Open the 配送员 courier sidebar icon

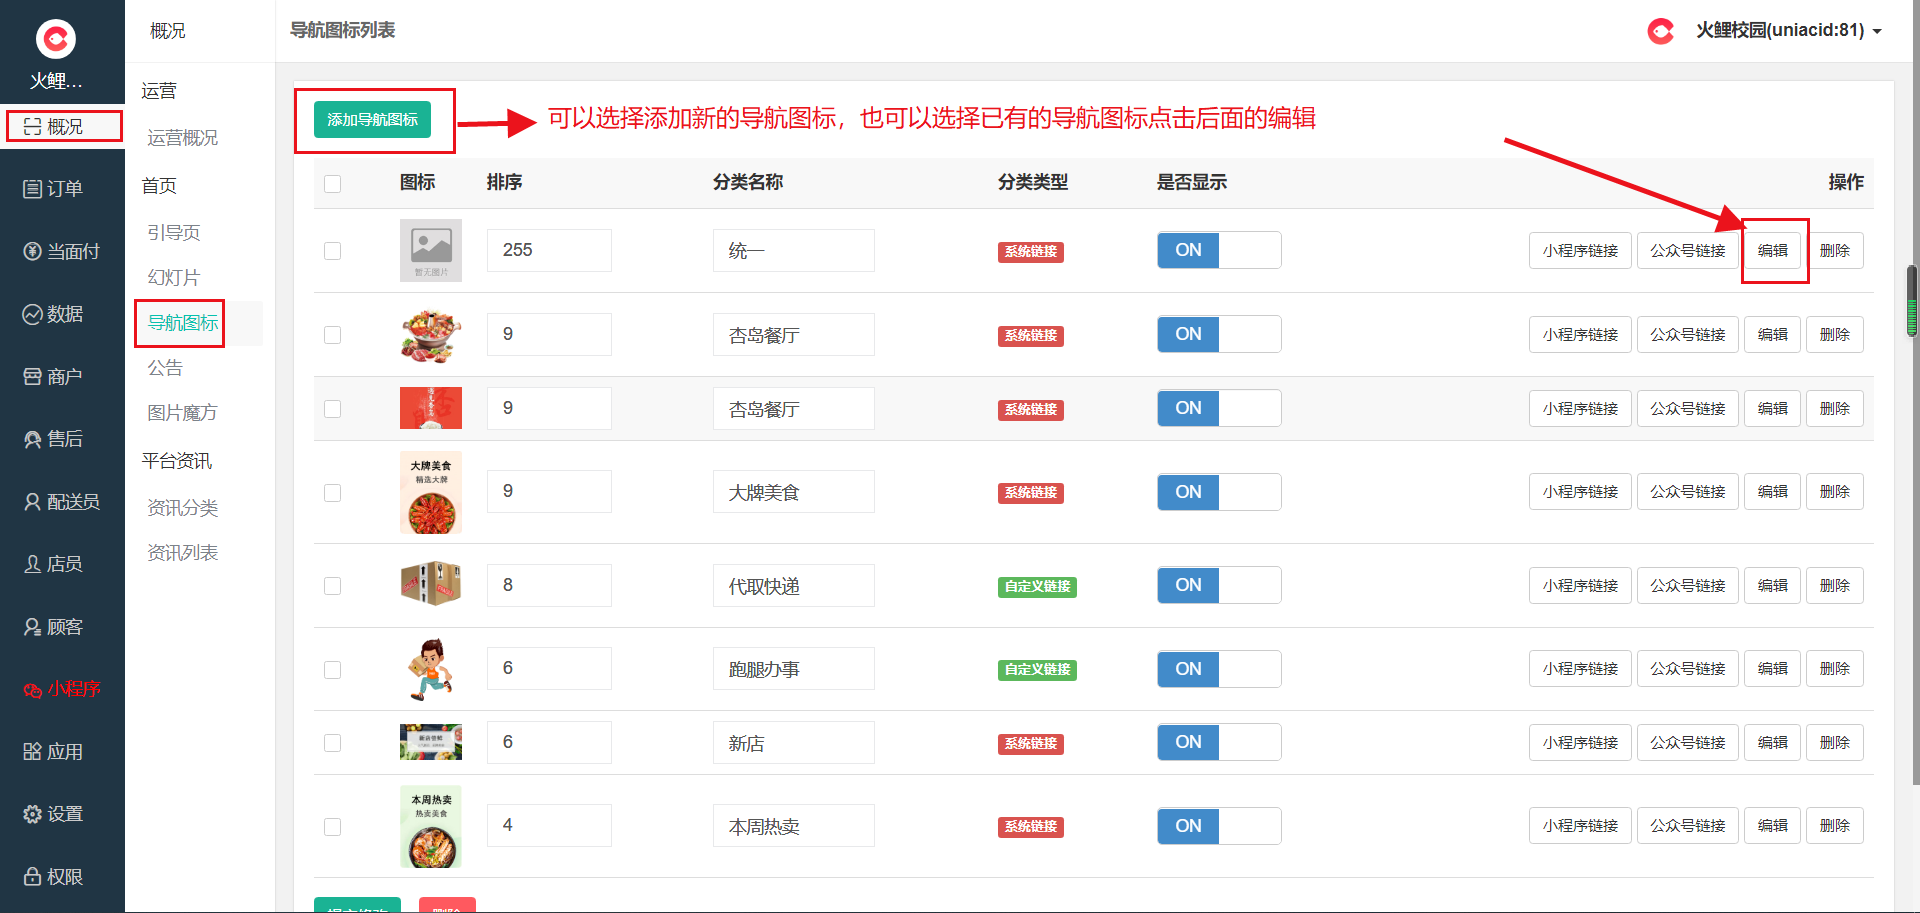(33, 501)
